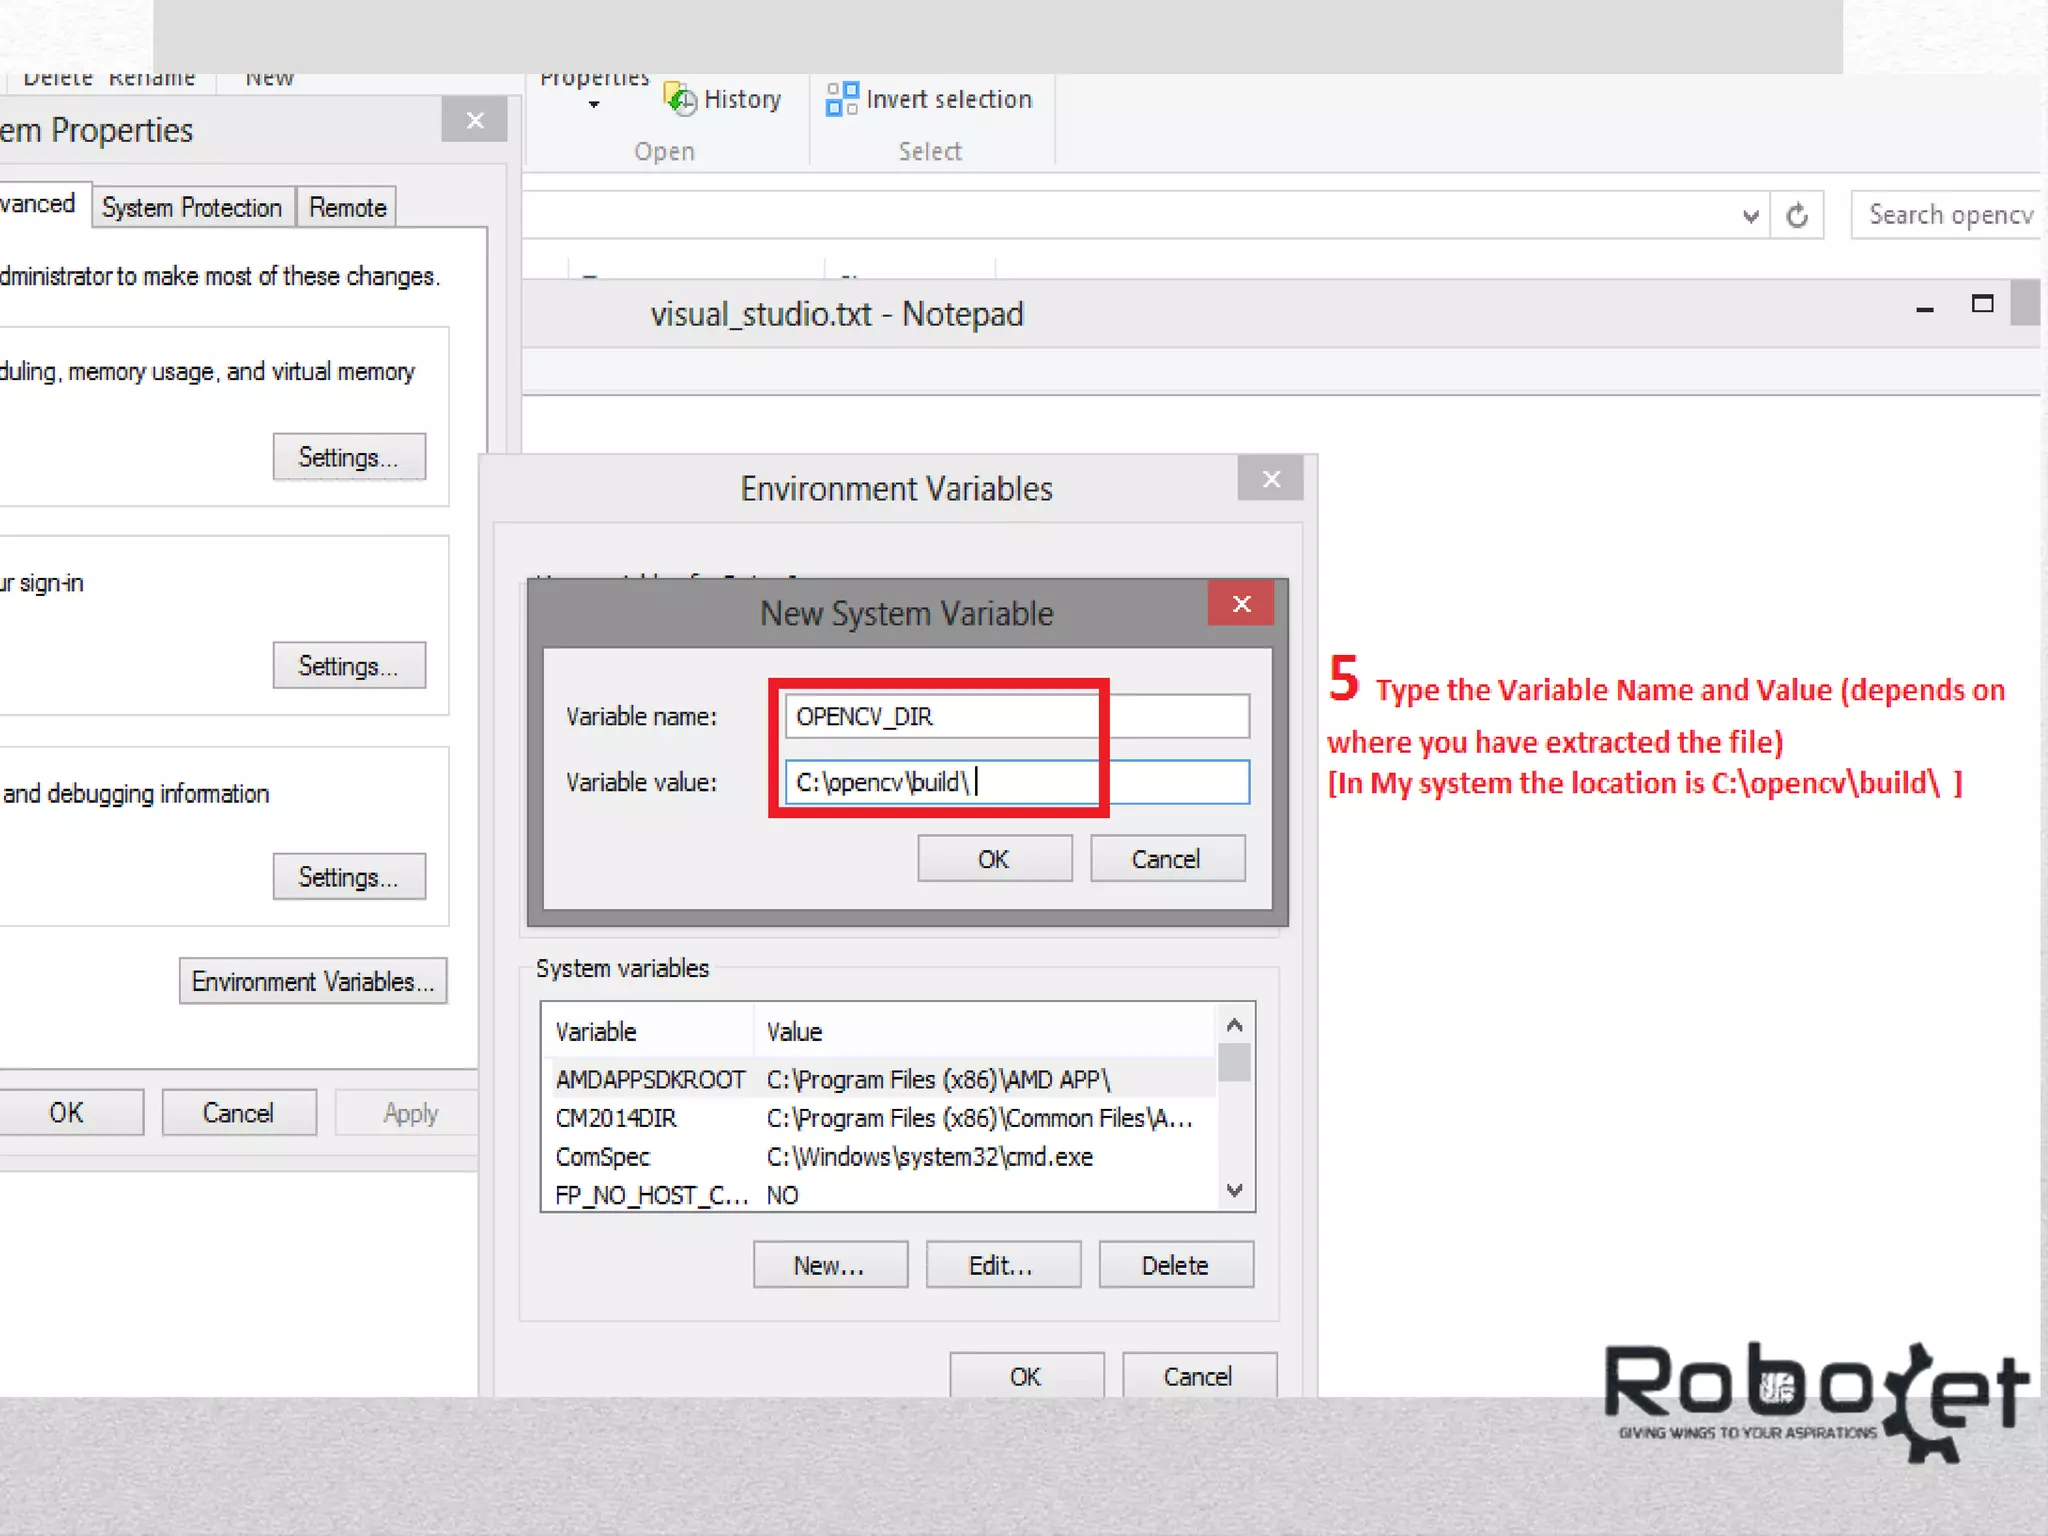This screenshot has width=2048, height=1536.
Task: Close the New System Variable dialog
Action: (x=1241, y=604)
